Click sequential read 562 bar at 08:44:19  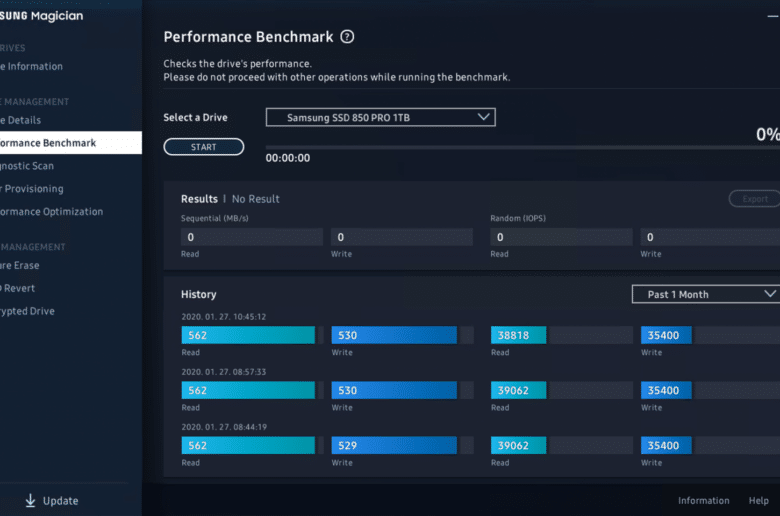click(x=248, y=445)
